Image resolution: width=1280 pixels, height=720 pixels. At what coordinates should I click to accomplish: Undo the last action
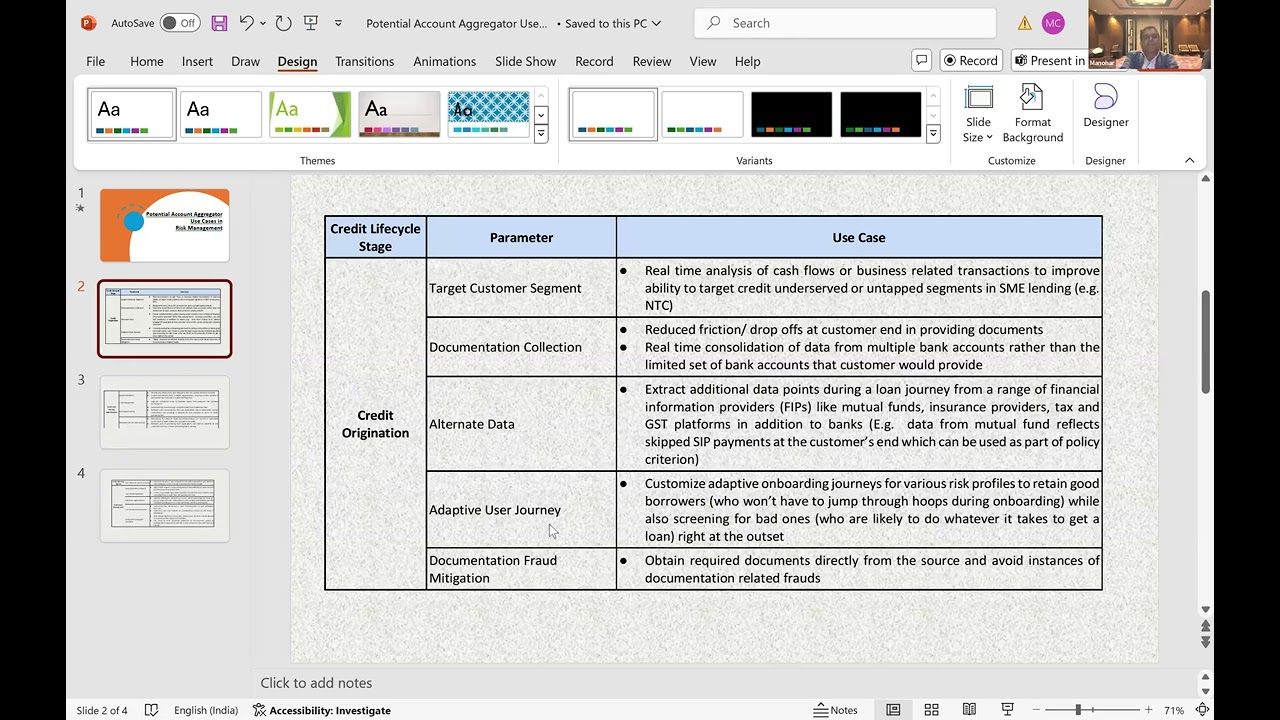[246, 23]
